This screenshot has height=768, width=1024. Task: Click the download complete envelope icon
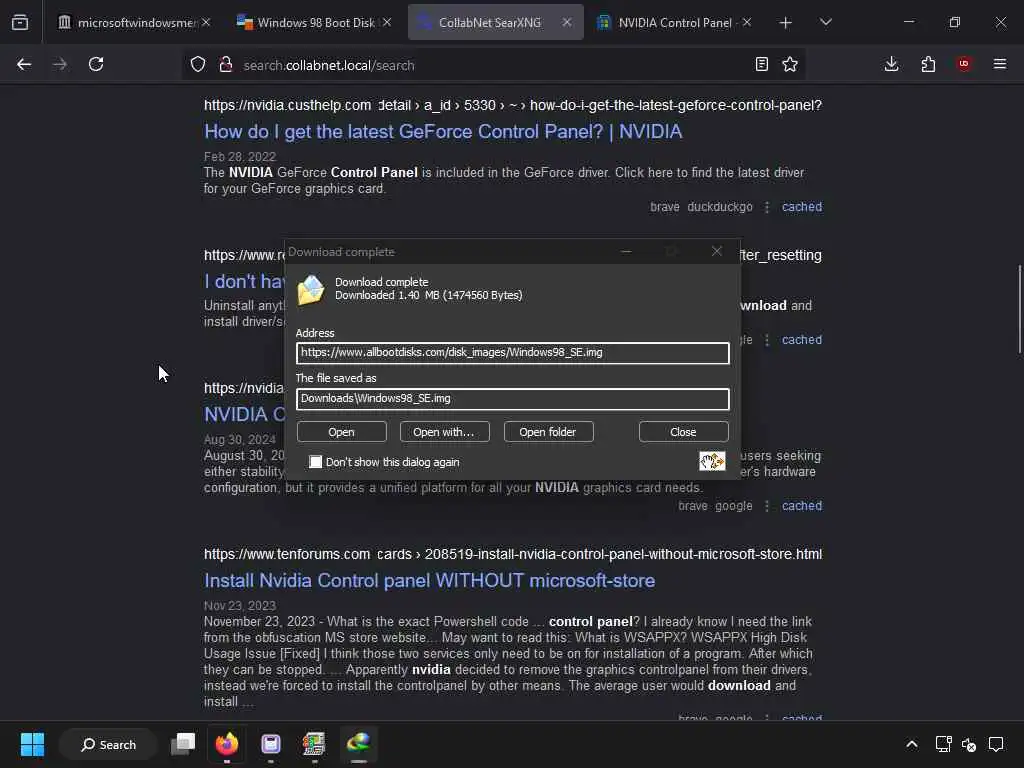[x=311, y=290]
